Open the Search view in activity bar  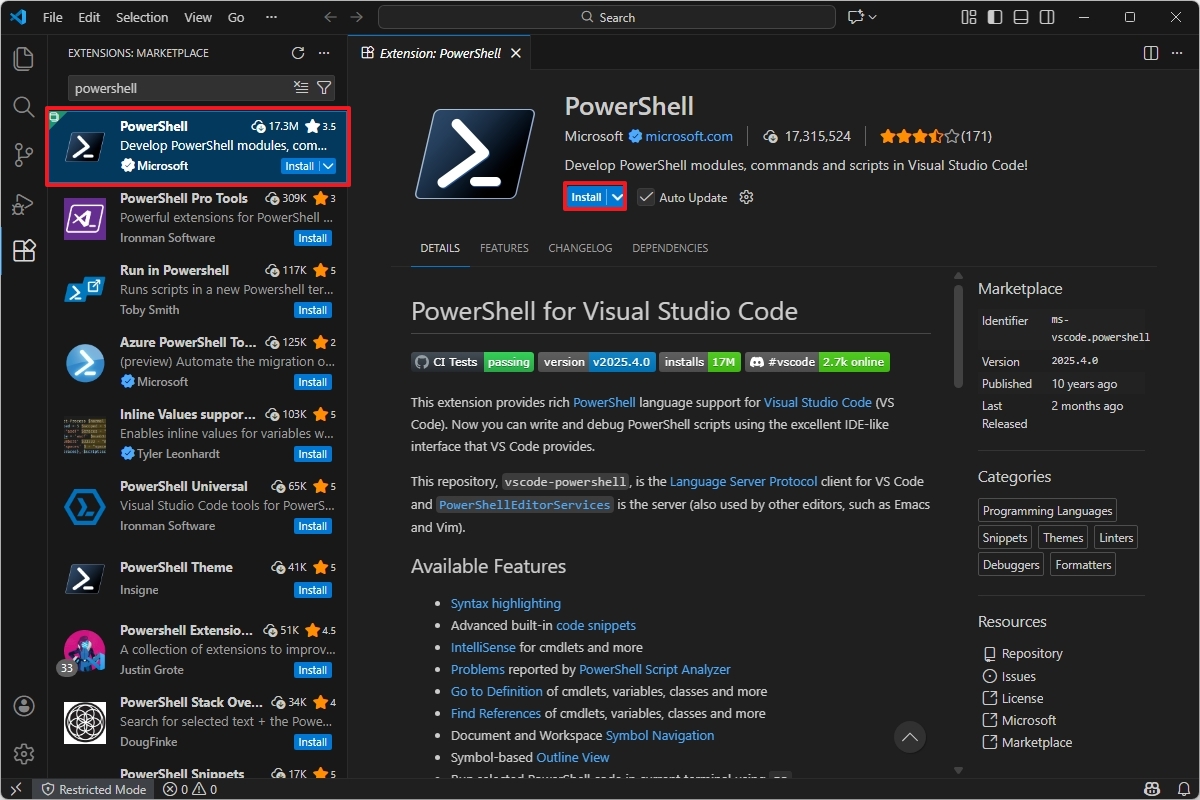point(24,107)
